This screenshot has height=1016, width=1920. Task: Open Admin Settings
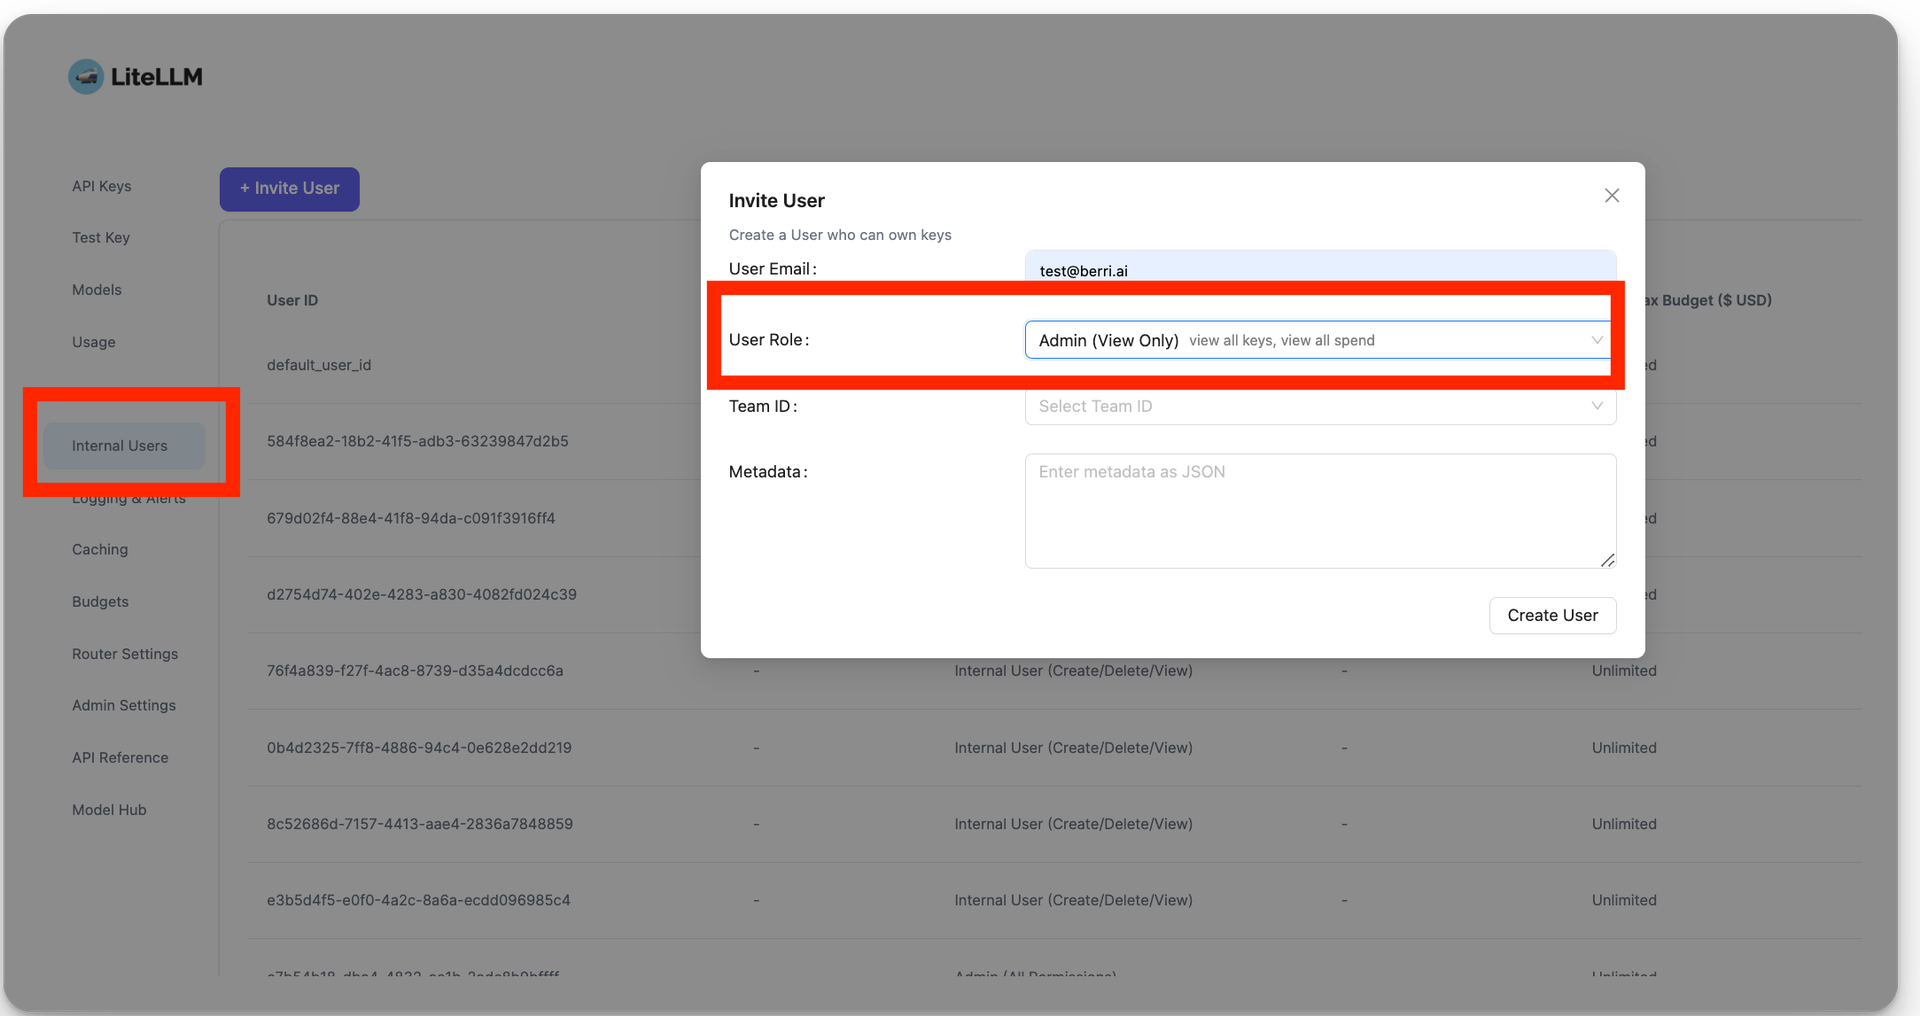click(x=123, y=705)
